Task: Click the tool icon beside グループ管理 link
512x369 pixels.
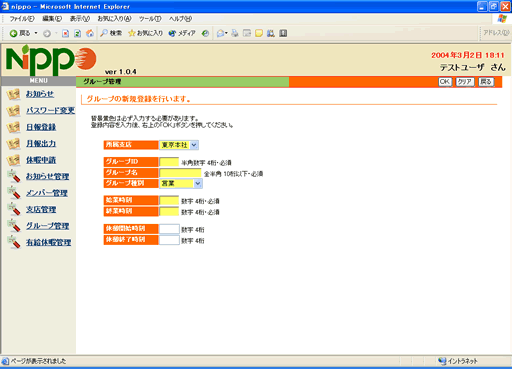Action: pos(14,226)
